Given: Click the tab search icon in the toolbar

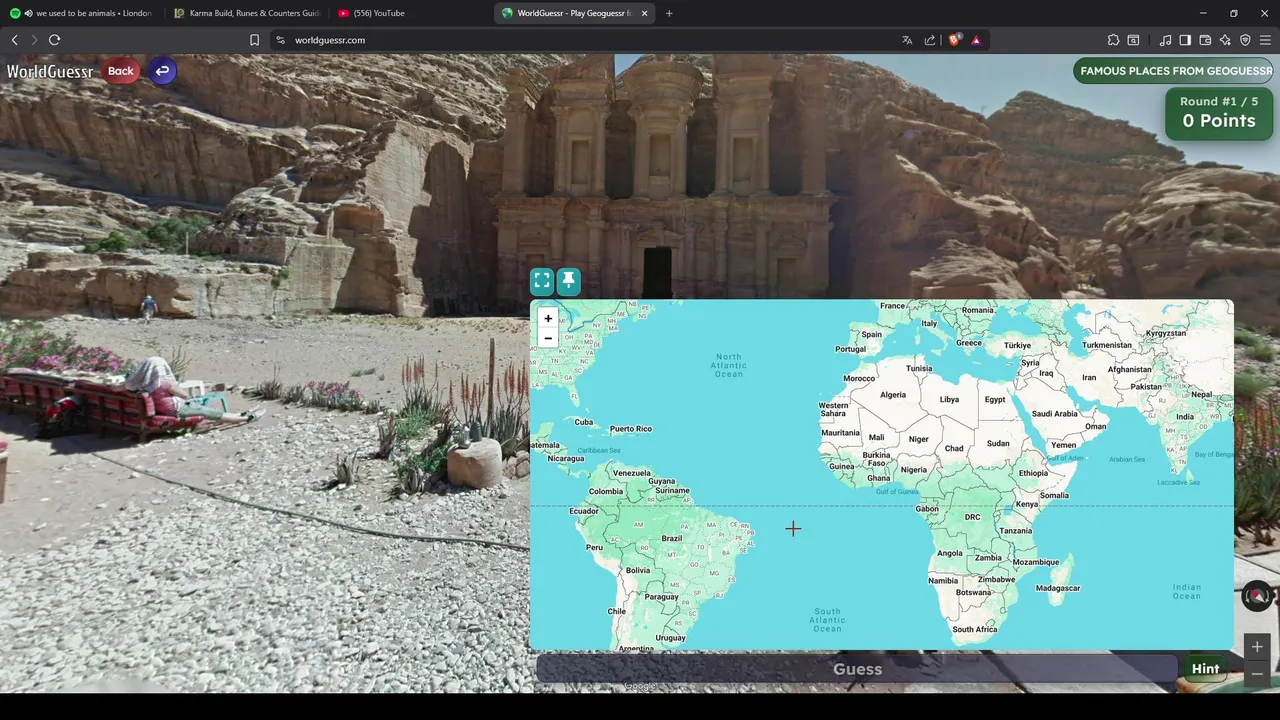Looking at the screenshot, I should click(1133, 40).
